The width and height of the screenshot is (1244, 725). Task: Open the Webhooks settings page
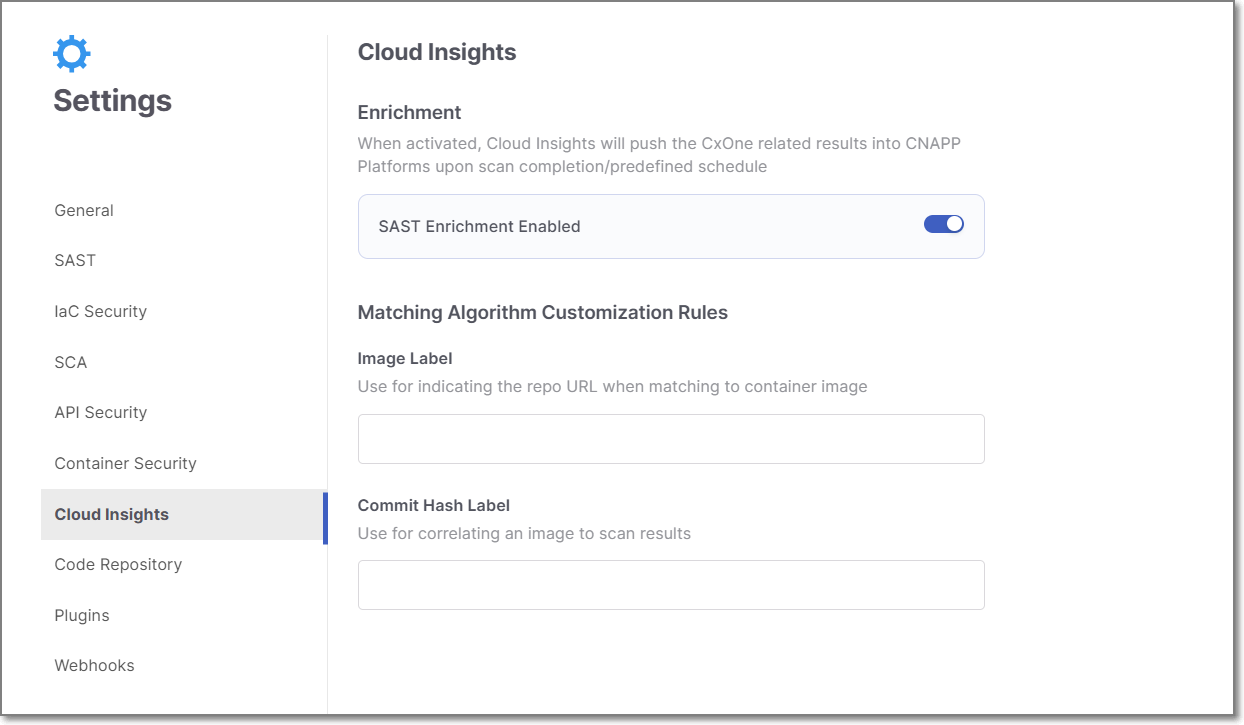[94, 665]
